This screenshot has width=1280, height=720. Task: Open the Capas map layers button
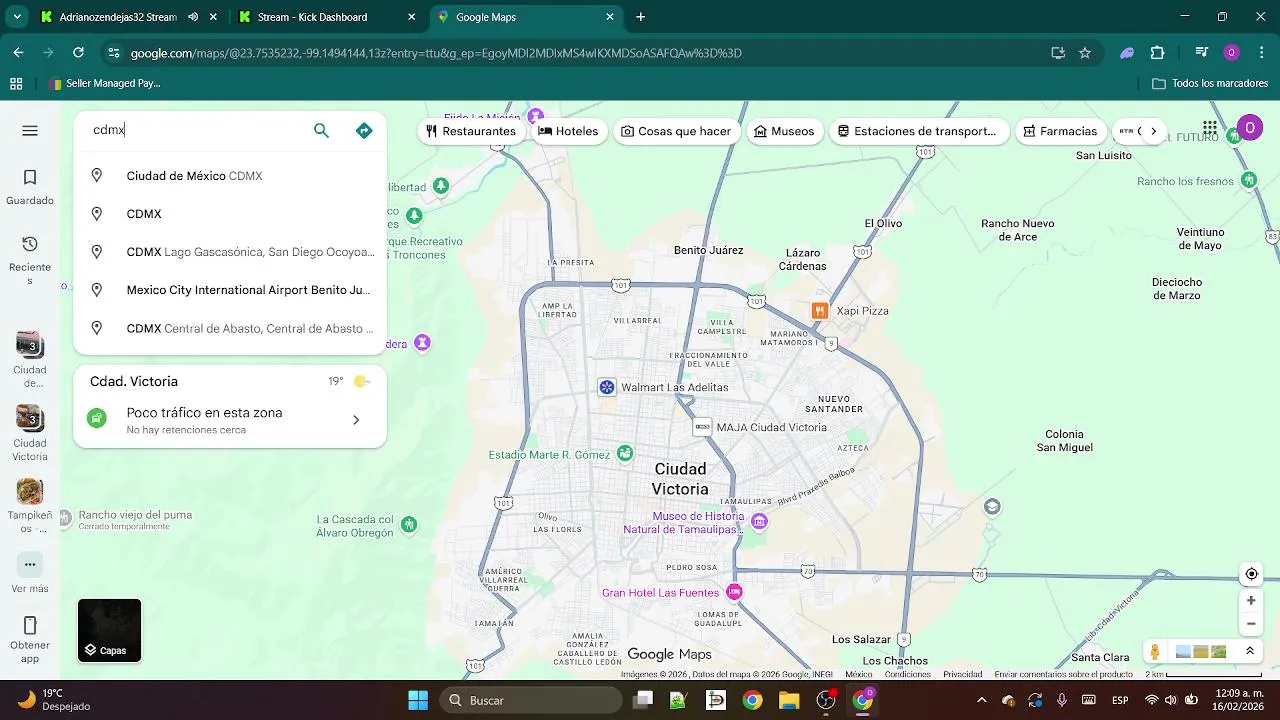[110, 630]
